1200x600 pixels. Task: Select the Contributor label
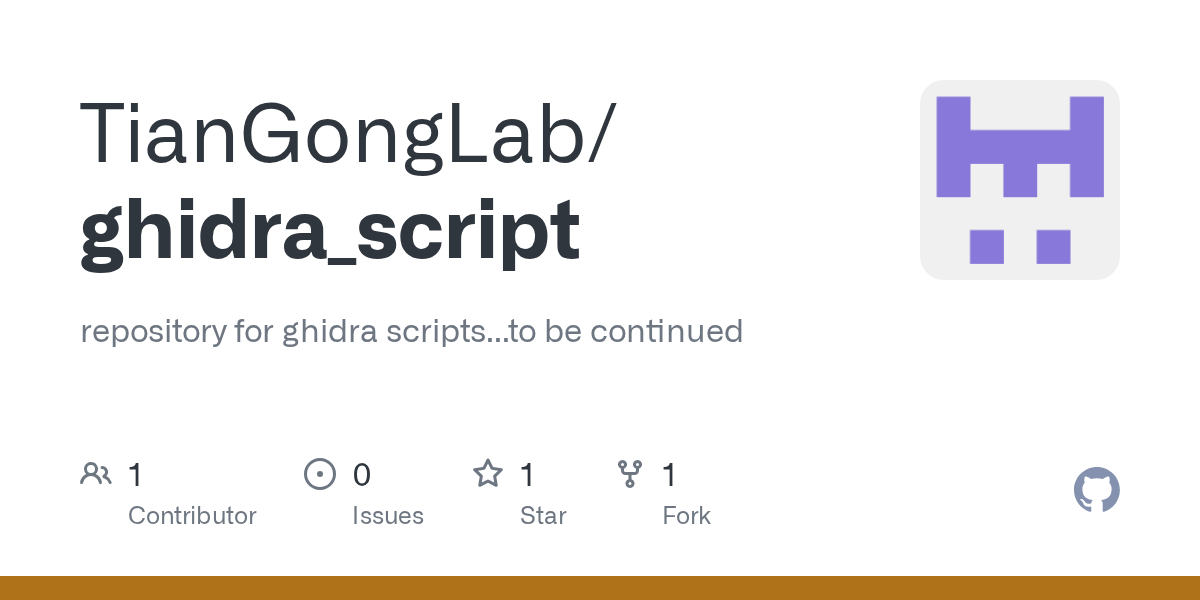pos(192,516)
